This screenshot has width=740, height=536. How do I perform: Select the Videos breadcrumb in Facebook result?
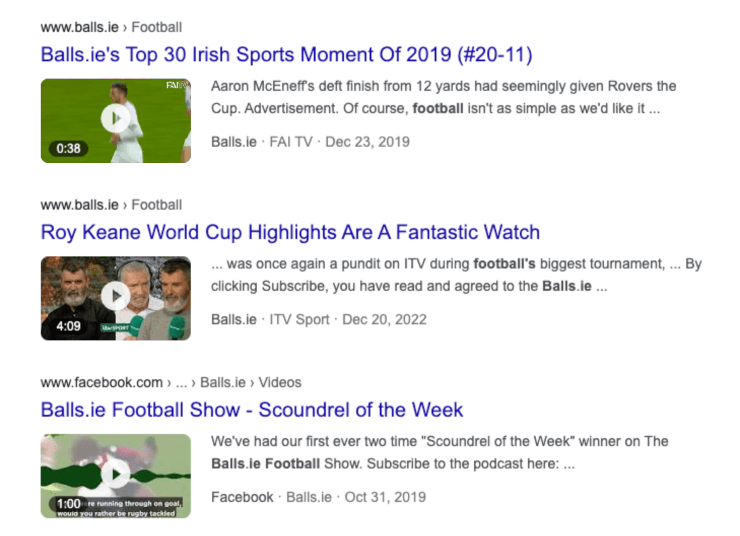coord(280,382)
